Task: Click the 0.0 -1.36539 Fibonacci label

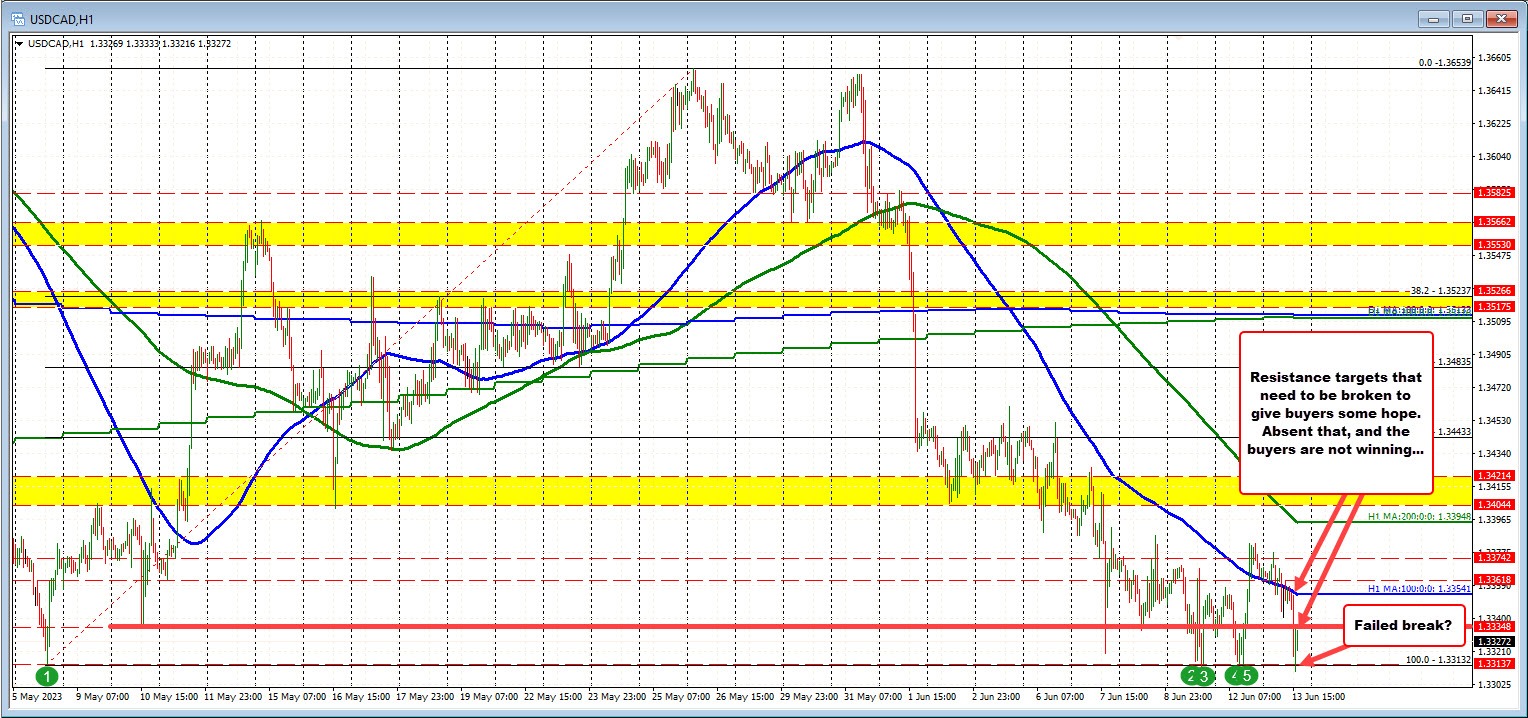Action: coord(1445,62)
